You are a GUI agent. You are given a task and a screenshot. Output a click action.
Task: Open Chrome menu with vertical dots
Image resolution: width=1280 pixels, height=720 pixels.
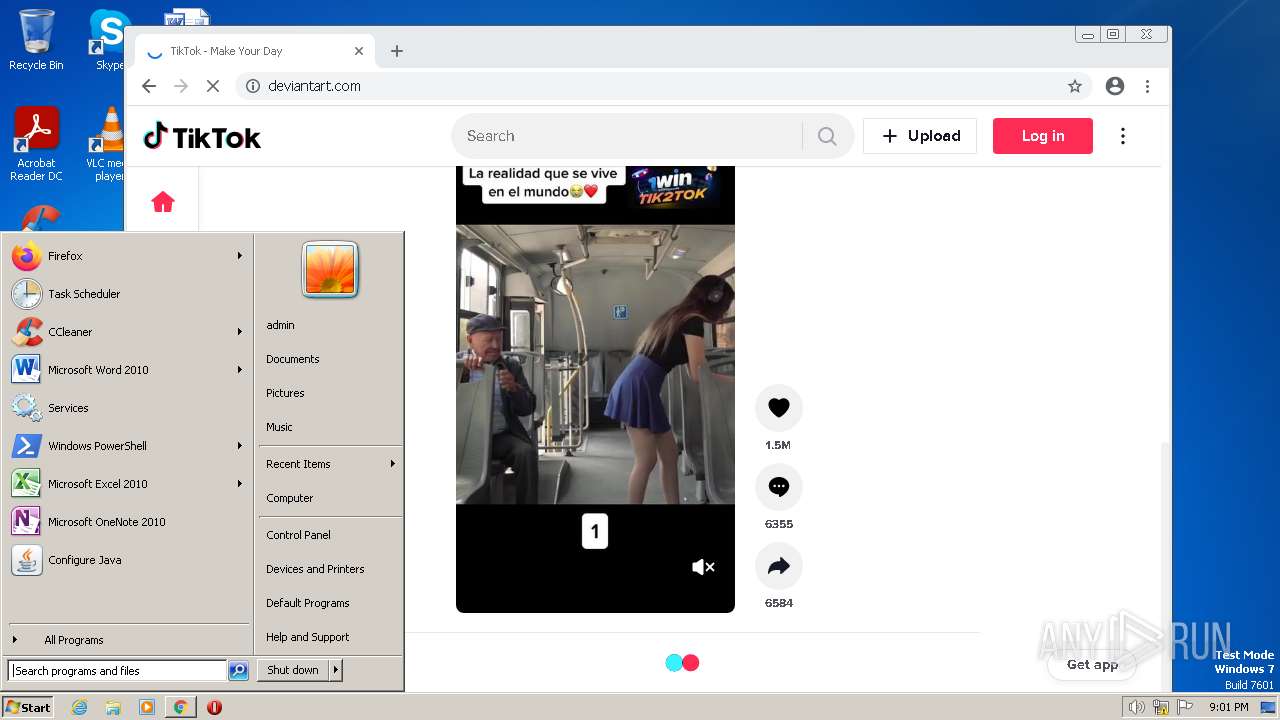[1148, 86]
